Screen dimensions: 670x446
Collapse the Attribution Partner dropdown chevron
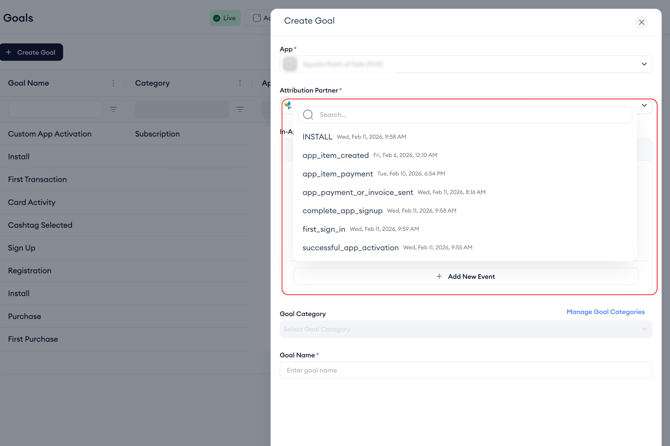point(644,106)
